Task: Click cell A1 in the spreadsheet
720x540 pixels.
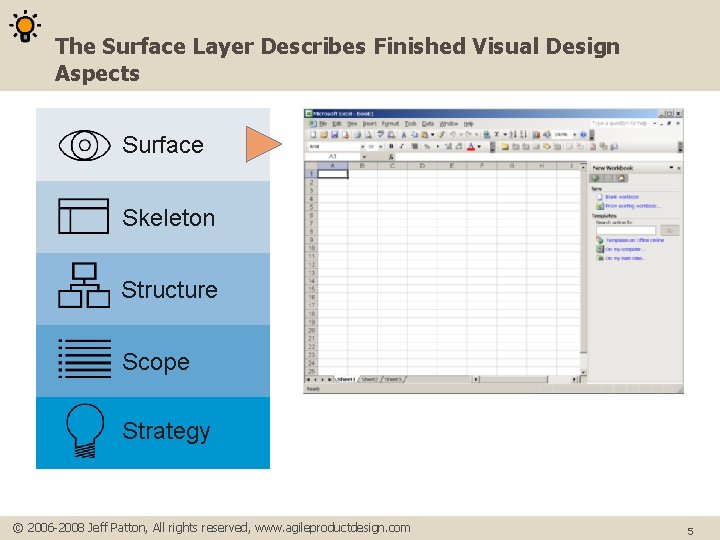Action: (333, 174)
